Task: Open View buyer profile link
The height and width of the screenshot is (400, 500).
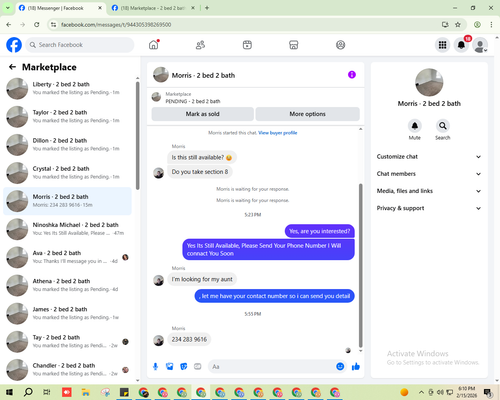Action: coord(278,133)
